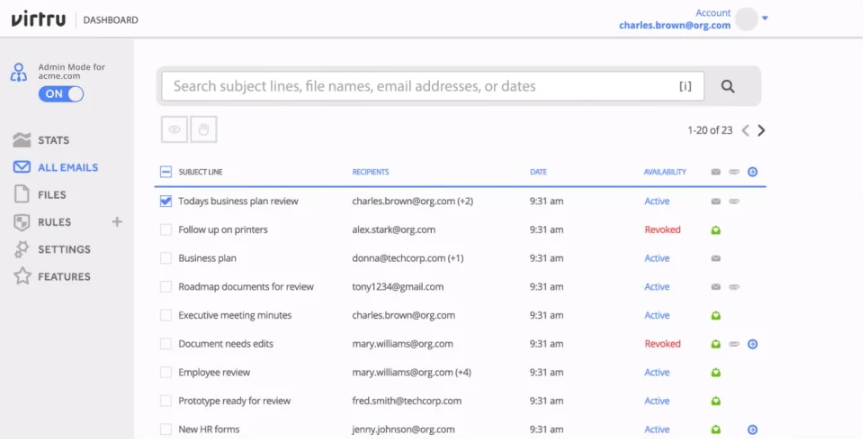The width and height of the screenshot is (863, 439).
Task: Focus the search subject lines field
Action: pyautogui.click(x=432, y=86)
